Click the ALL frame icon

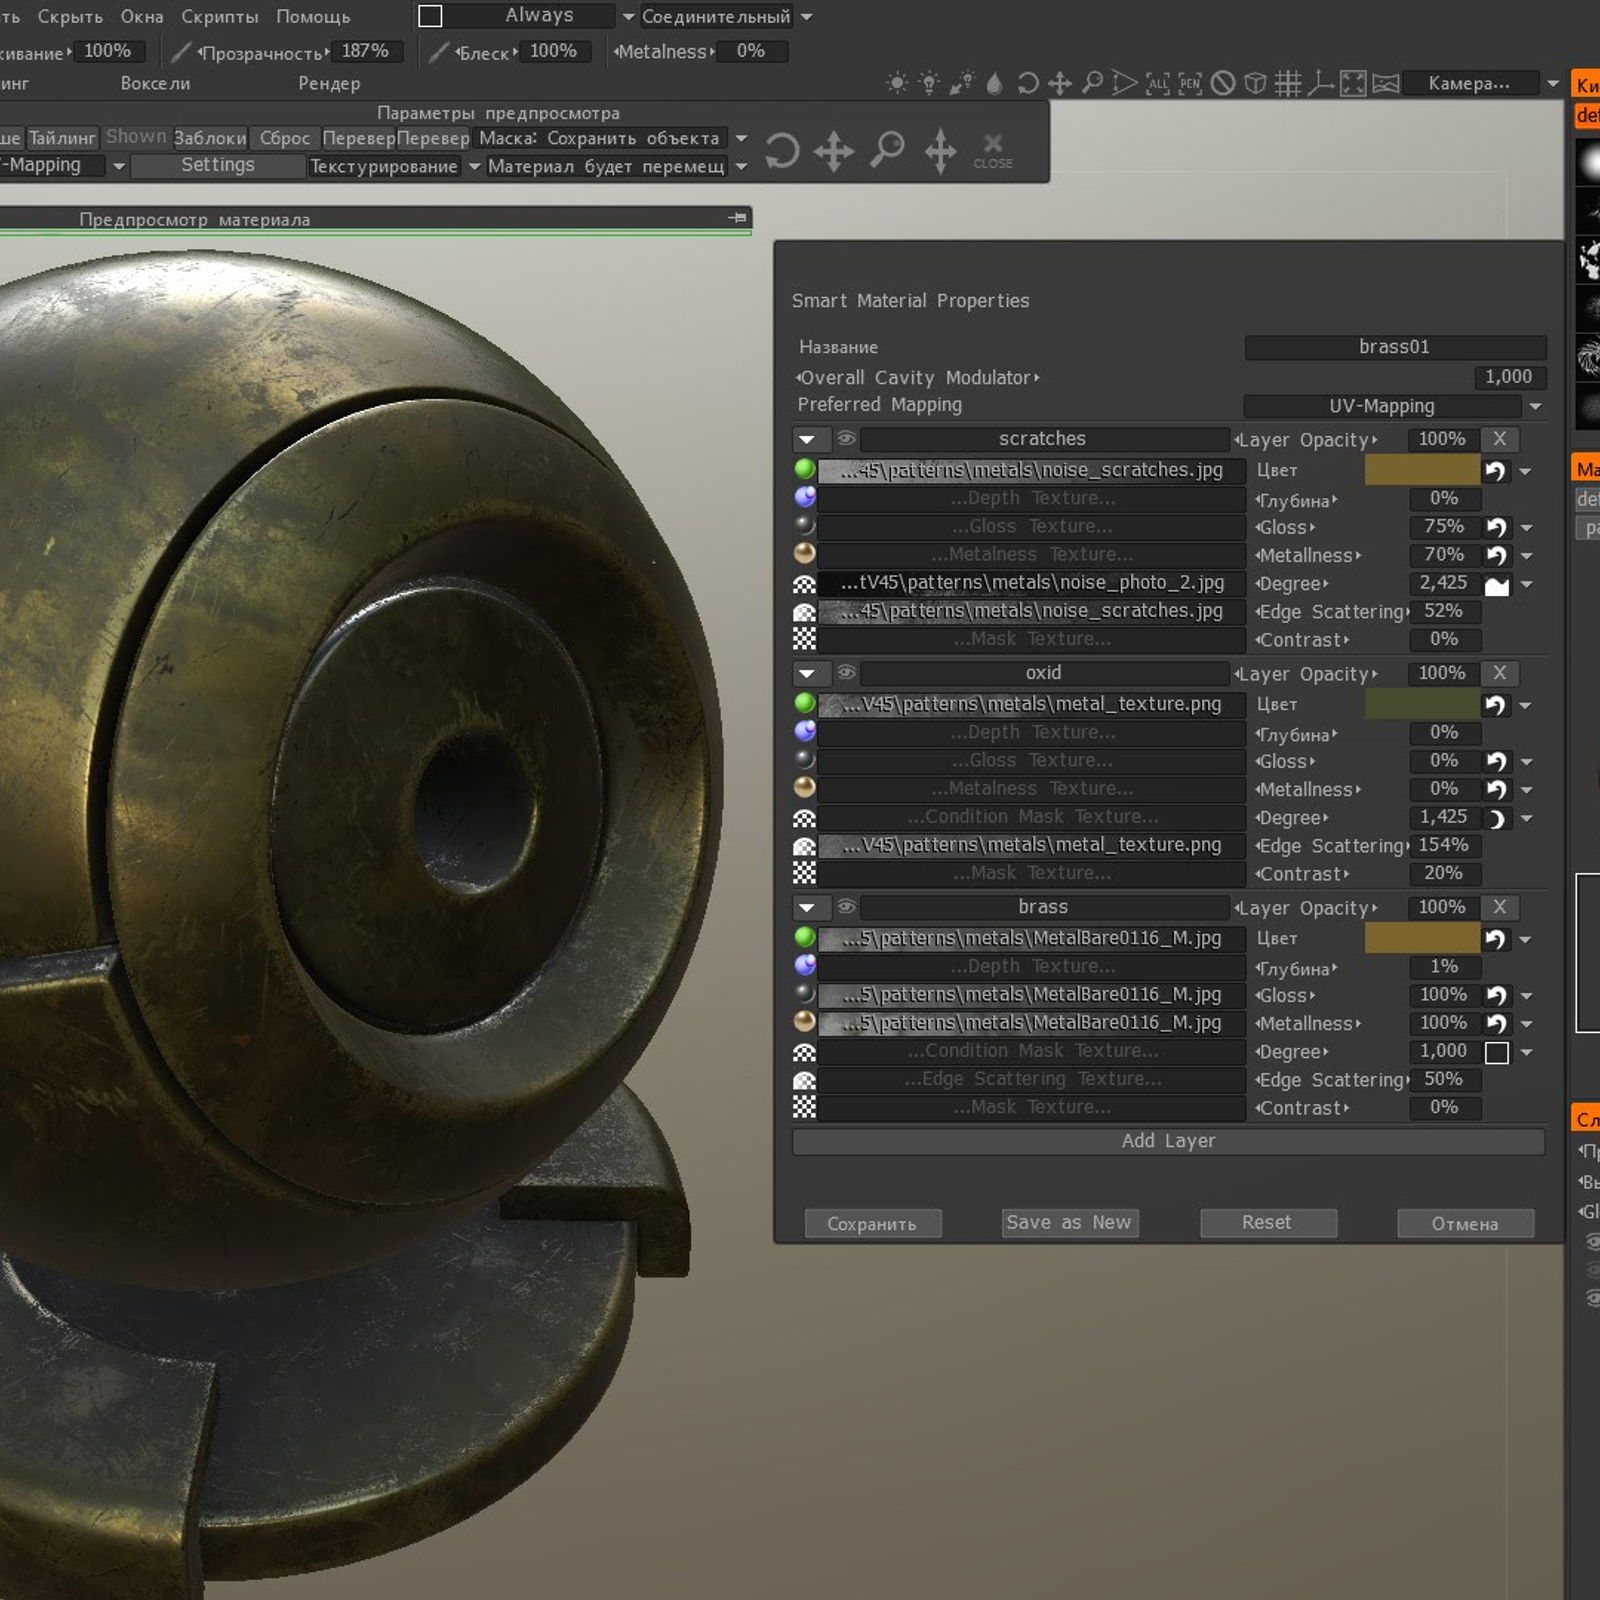(x=1157, y=83)
